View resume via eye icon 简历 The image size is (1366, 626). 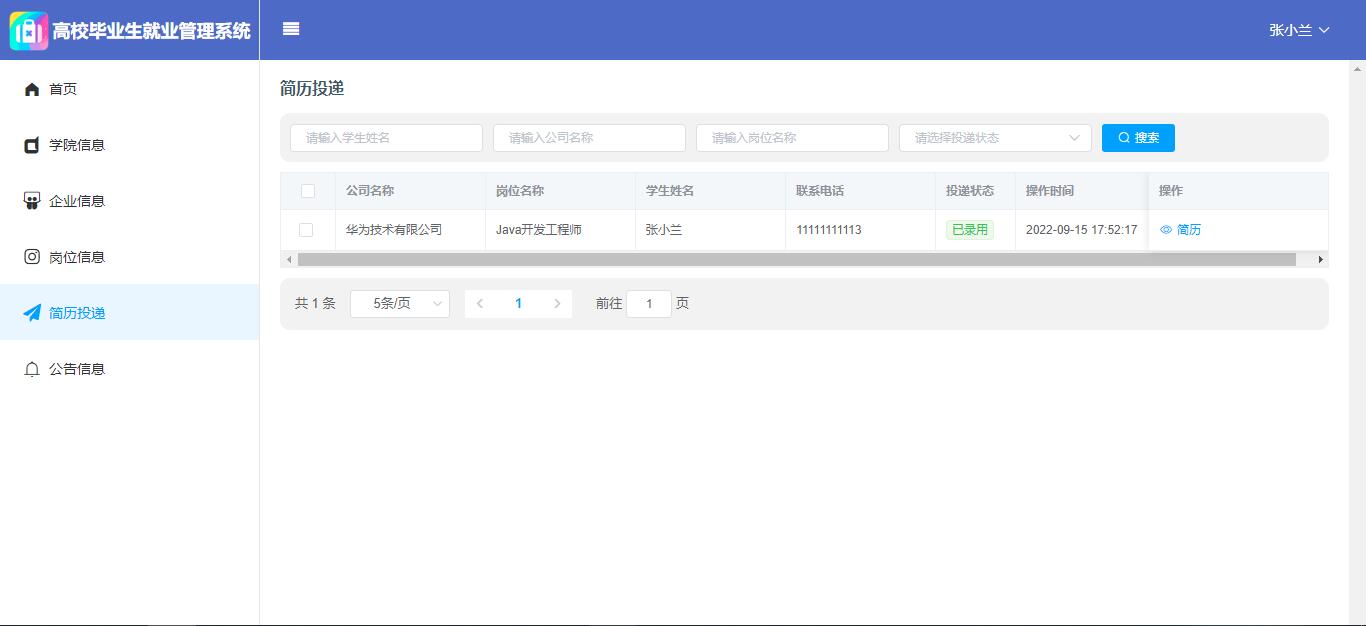point(1180,230)
